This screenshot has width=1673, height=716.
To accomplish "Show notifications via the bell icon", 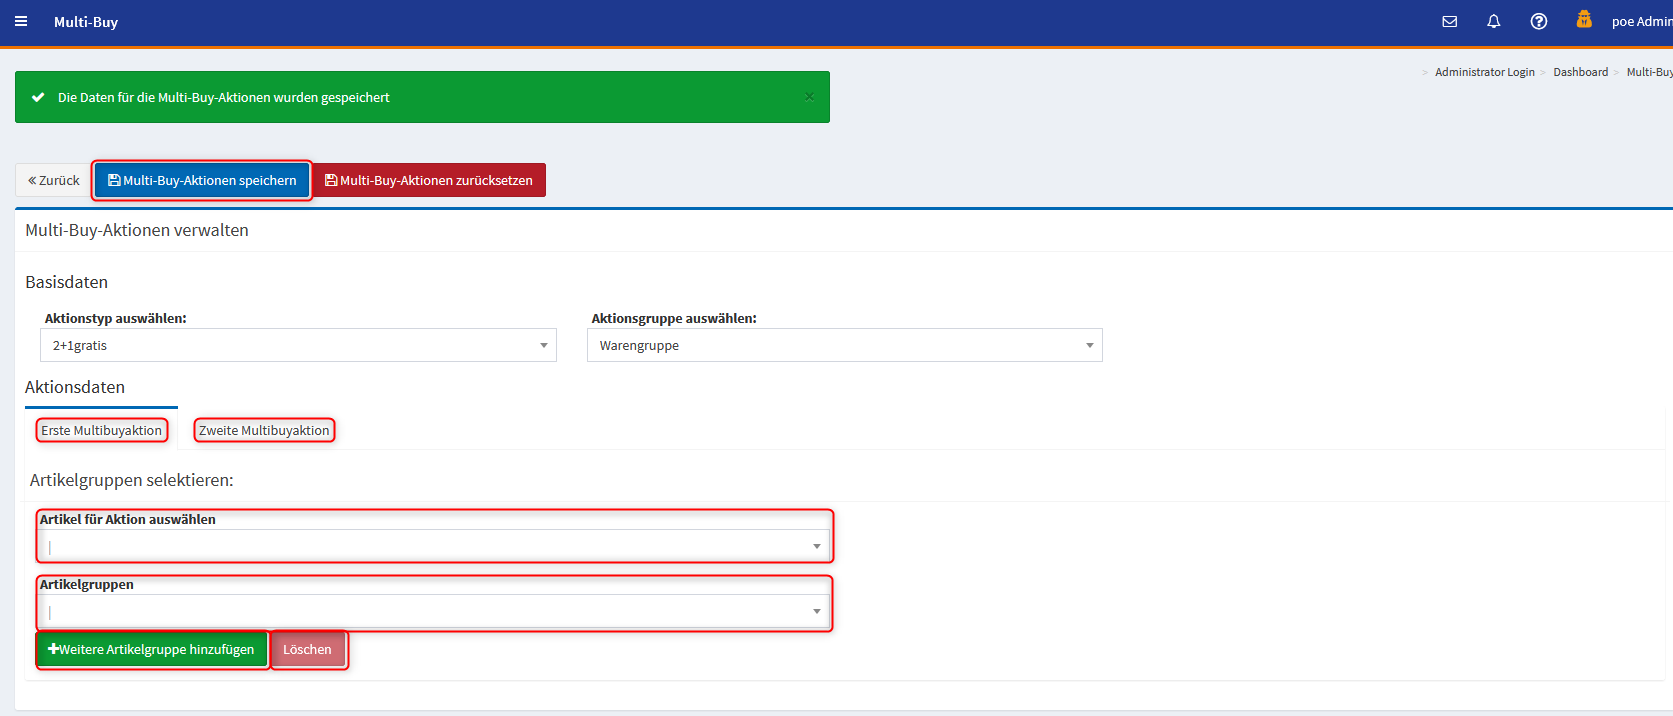I will pos(1493,21).
